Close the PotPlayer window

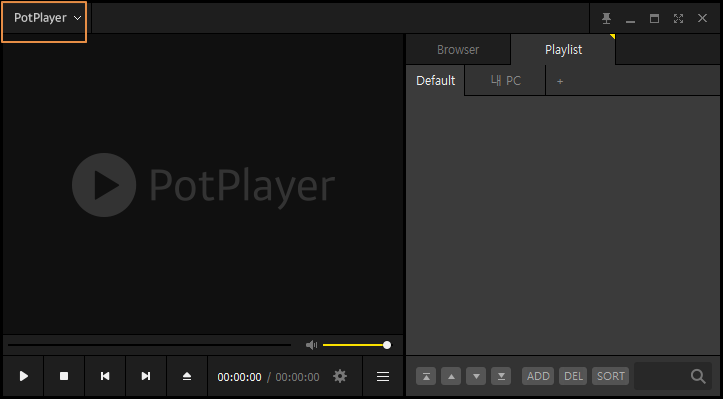pyautogui.click(x=702, y=18)
